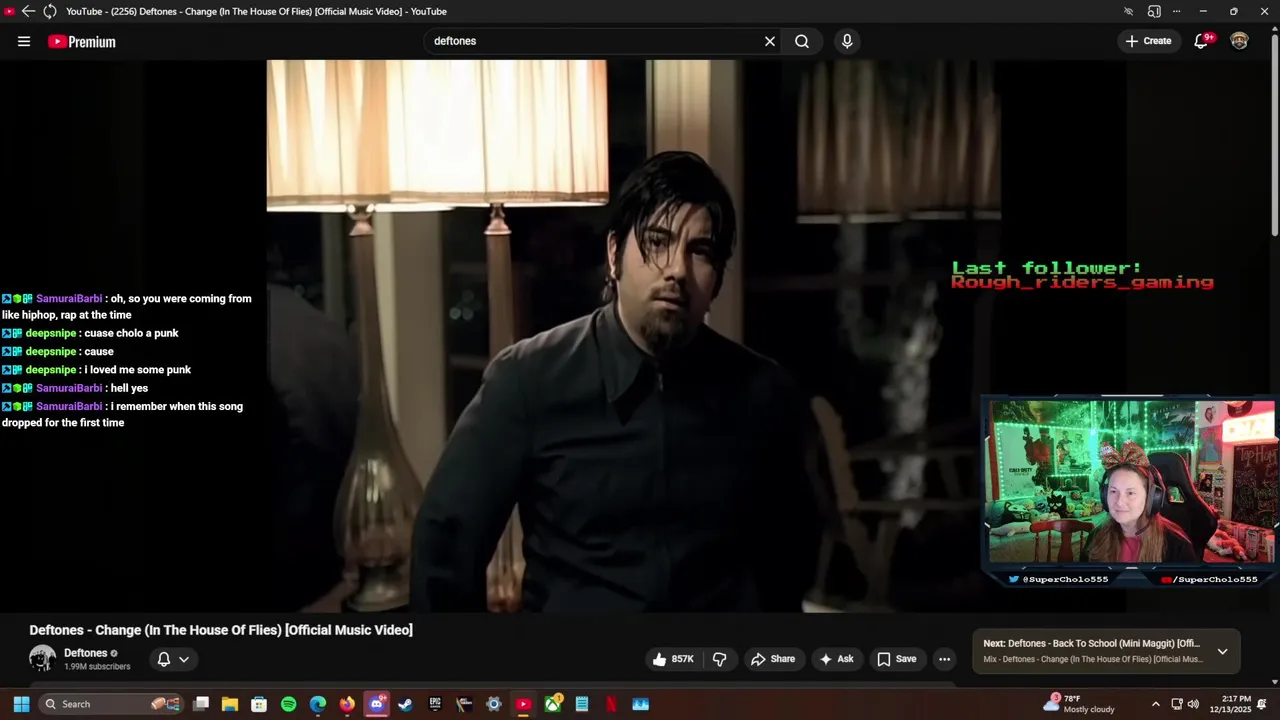Viewport: 1280px width, 720px height.
Task: Click the @SuperCholo555 Twitter handle overlay
Action: click(x=1058, y=579)
